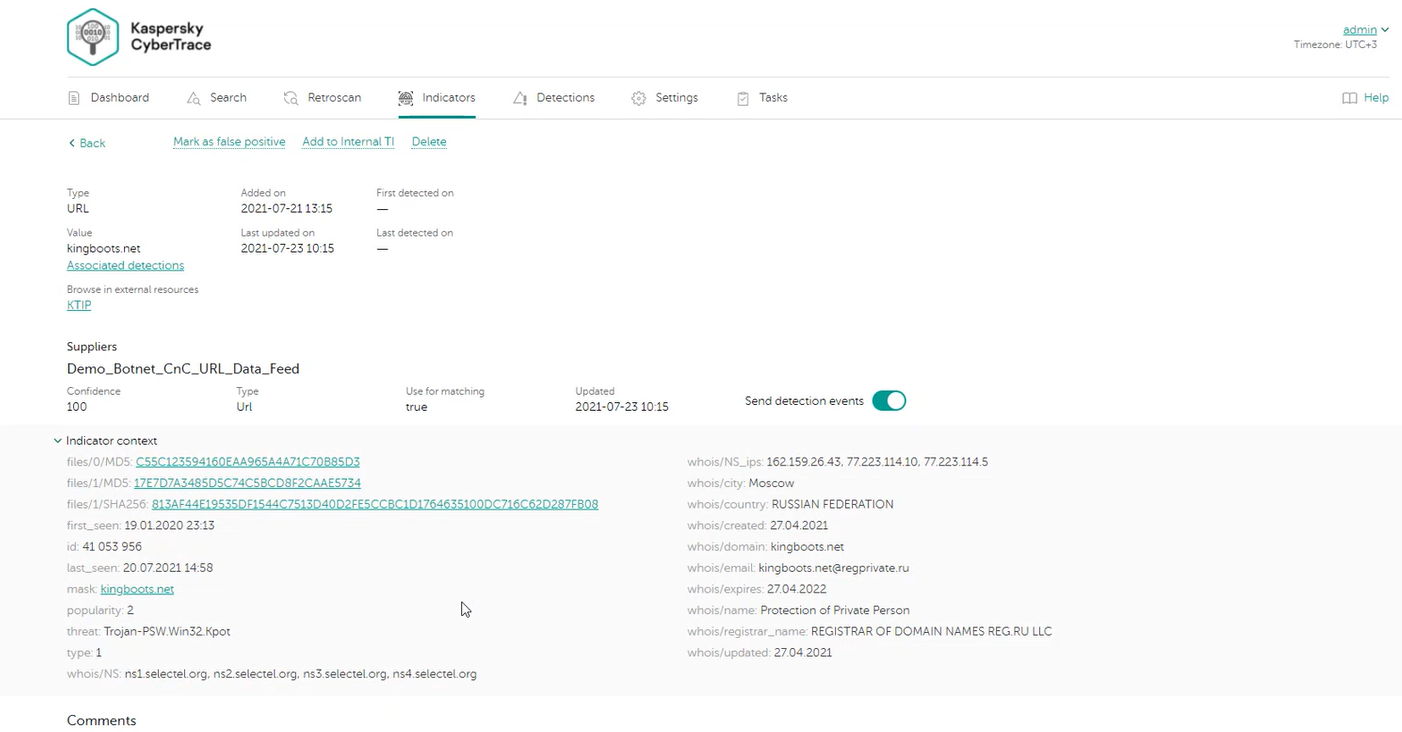Click the registrar name REG.RU LLC
1402x732 pixels.
[x=931, y=631]
